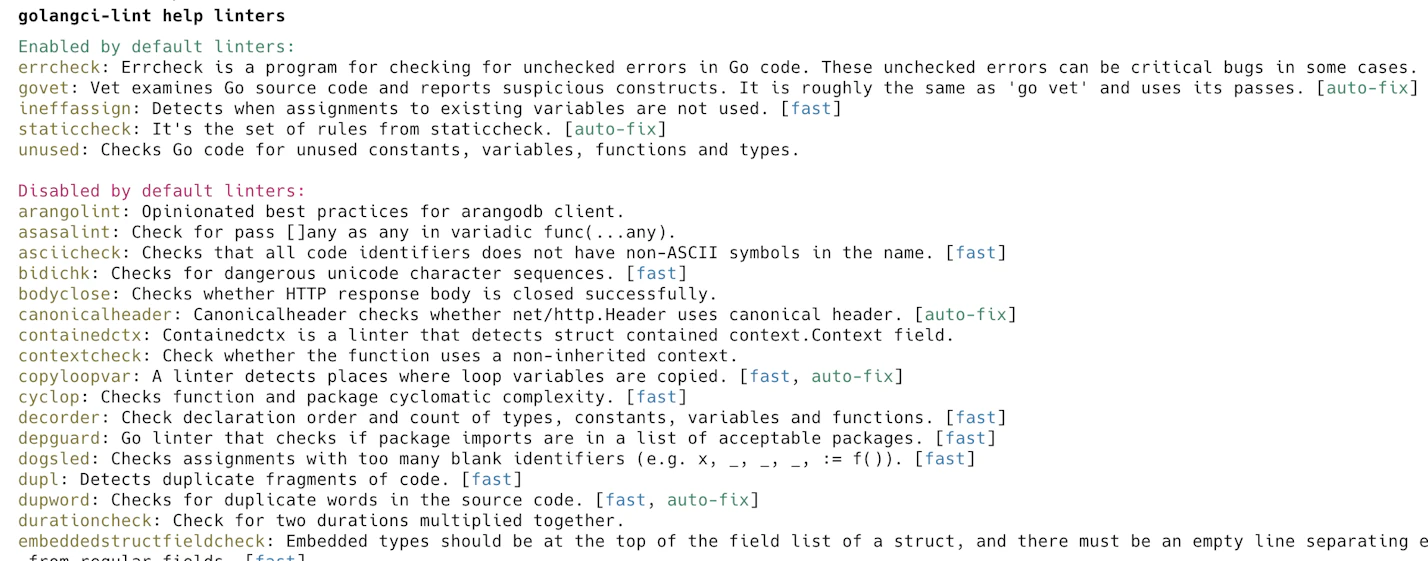Click the 'golangci-lint help linters' command heading
The height and width of the screenshot is (561, 1428).
click(x=151, y=16)
